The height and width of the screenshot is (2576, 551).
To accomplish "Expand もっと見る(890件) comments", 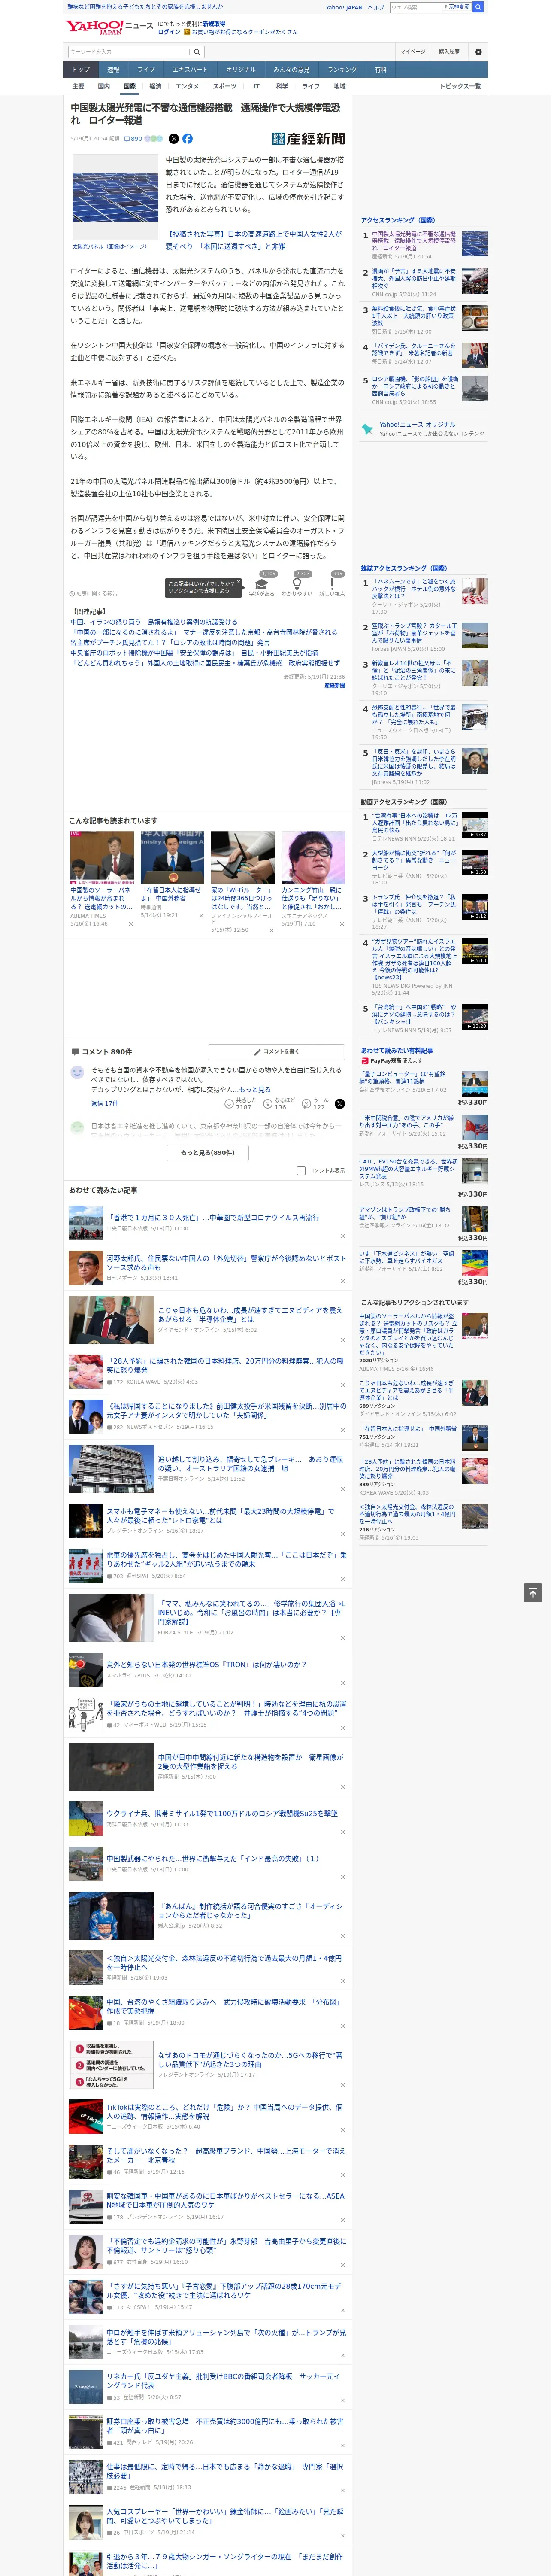I will 208,1153.
